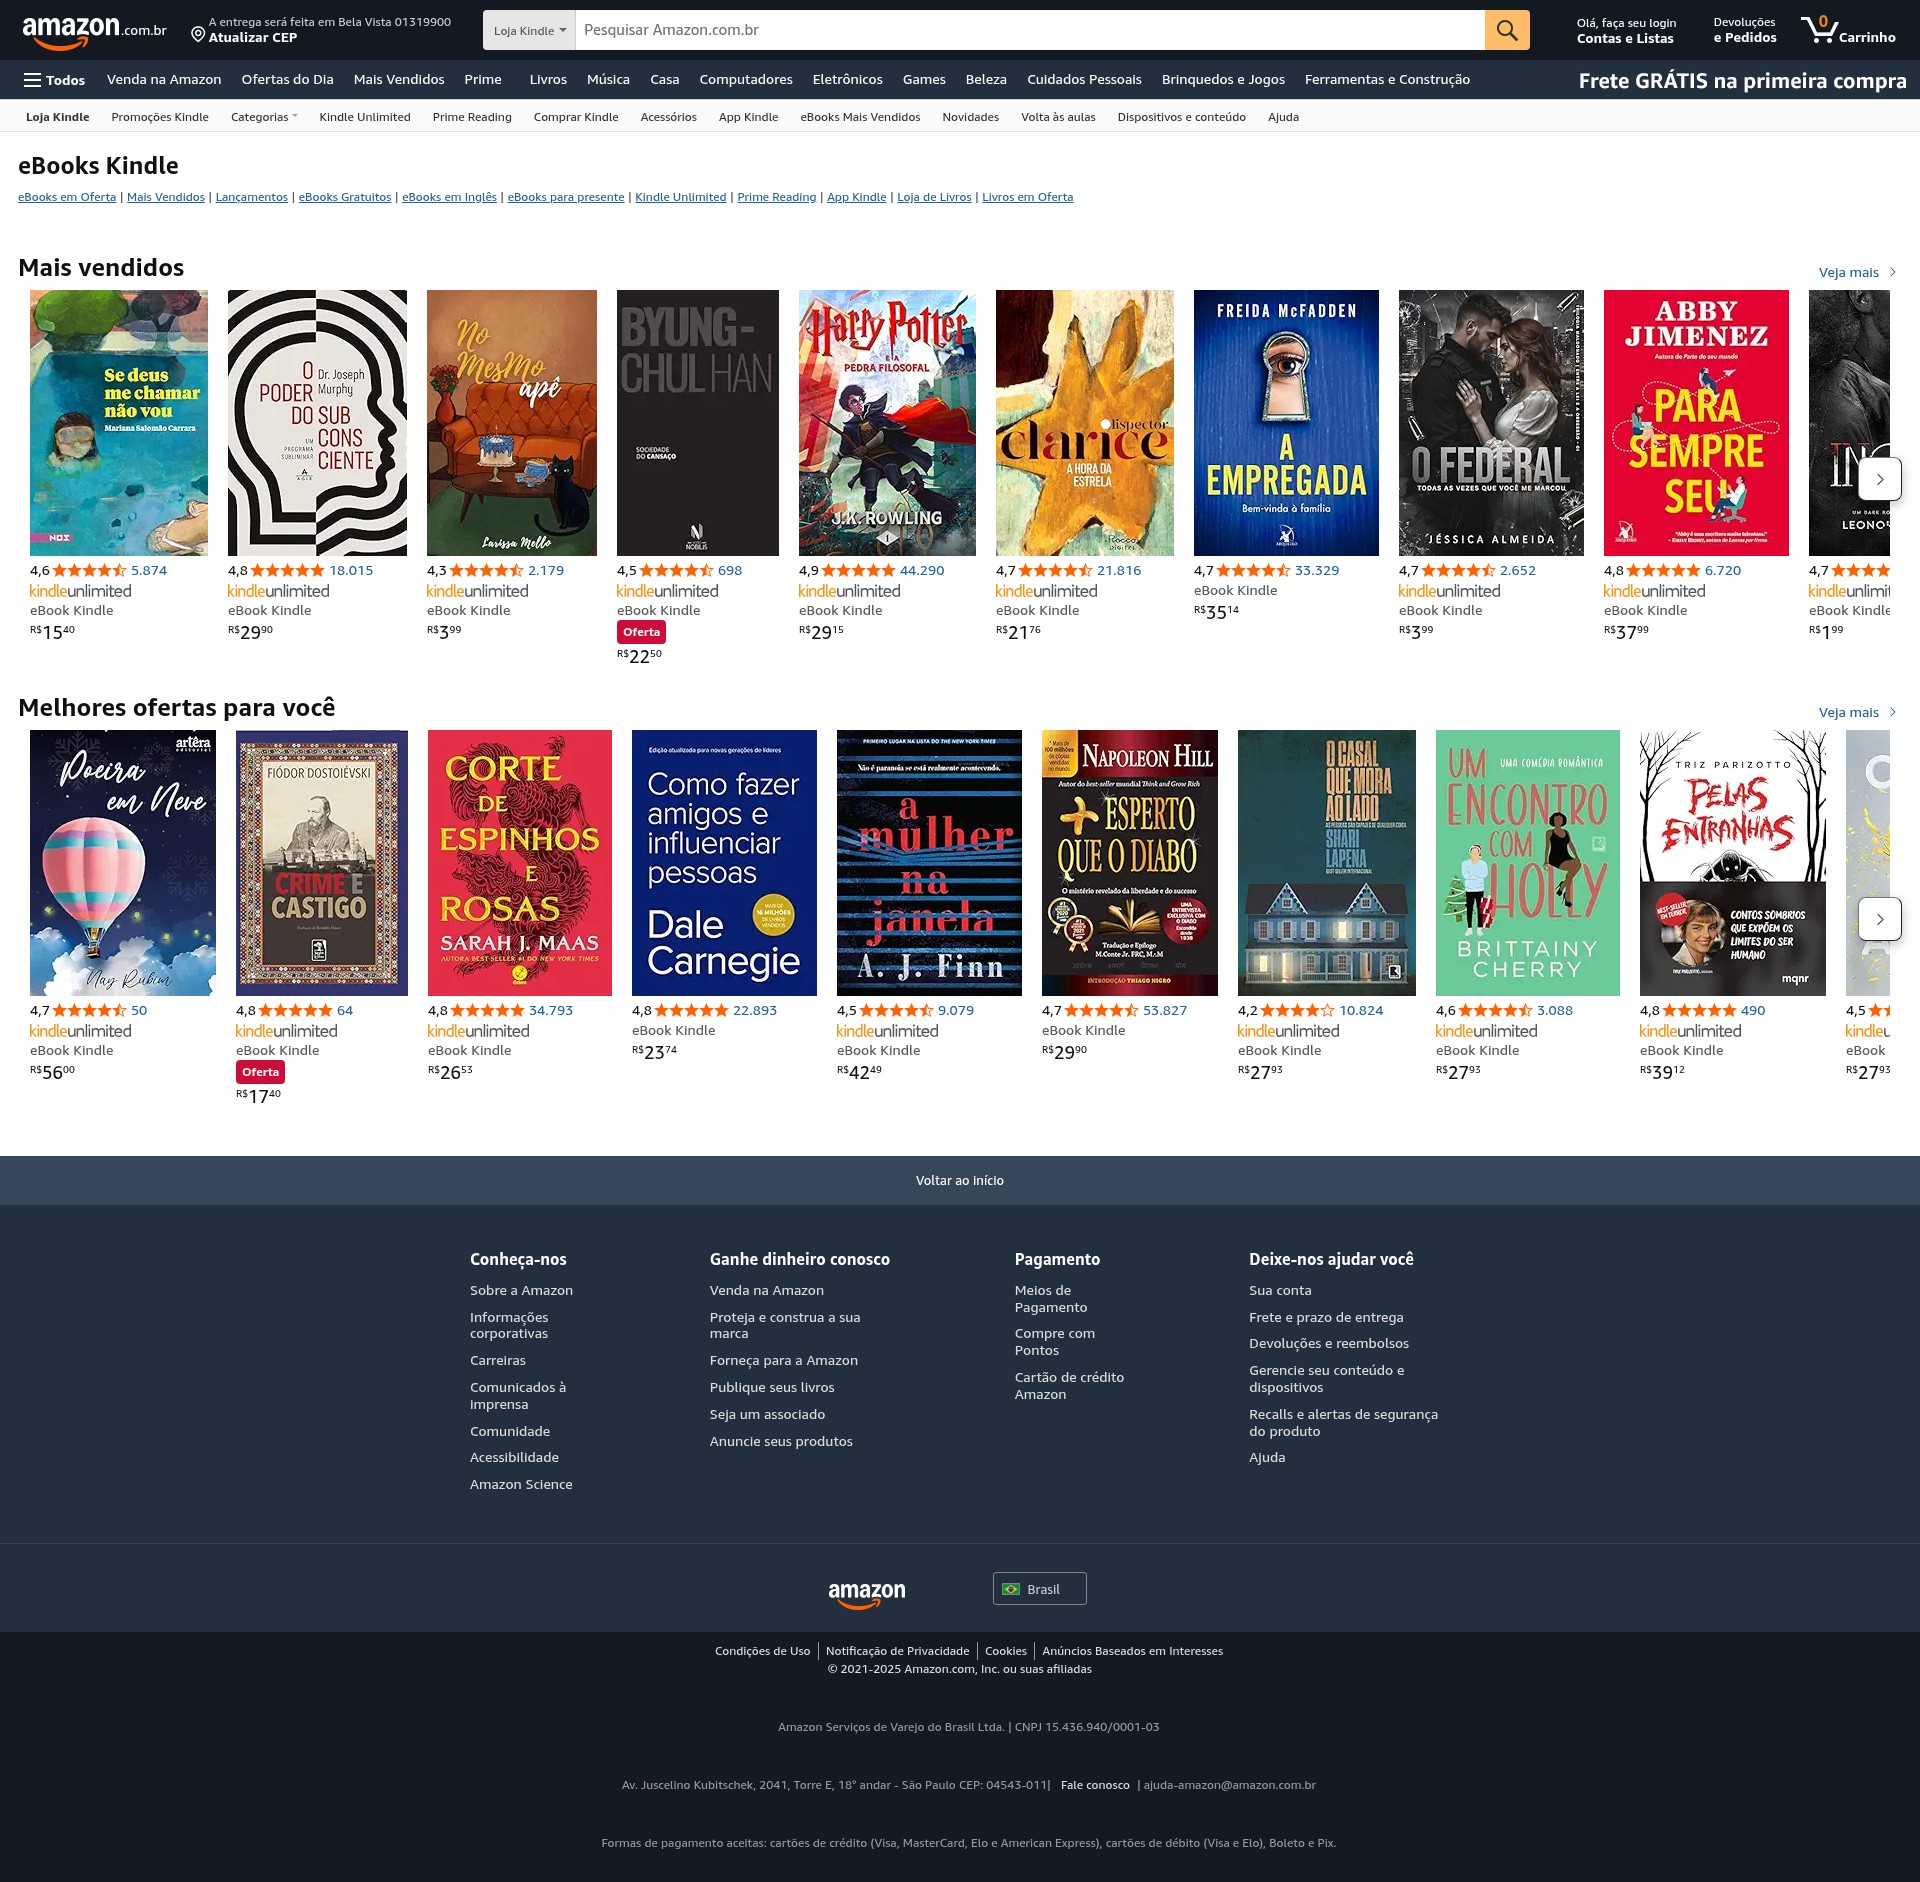This screenshot has width=1920, height=1882.
Task: Click Fale conosco footer link
Action: tap(1095, 1785)
